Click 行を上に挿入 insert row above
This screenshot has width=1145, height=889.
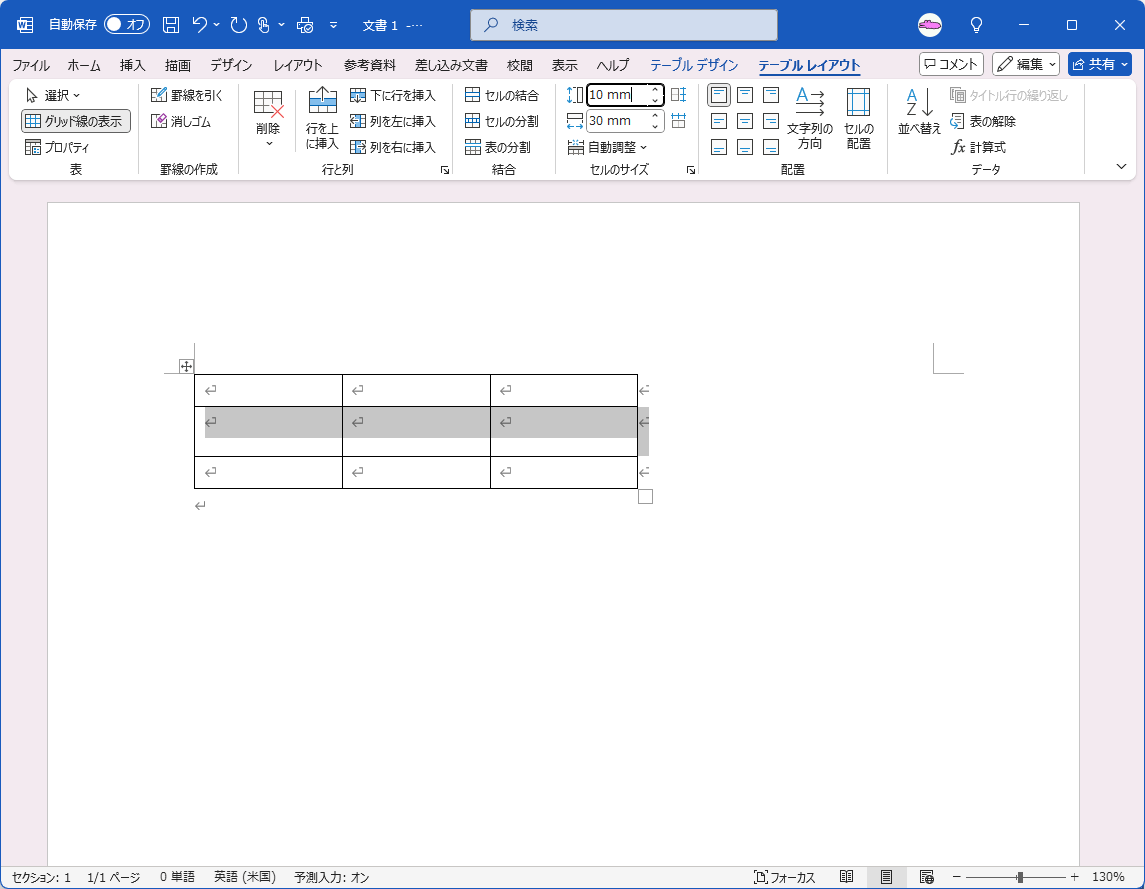coord(322,118)
